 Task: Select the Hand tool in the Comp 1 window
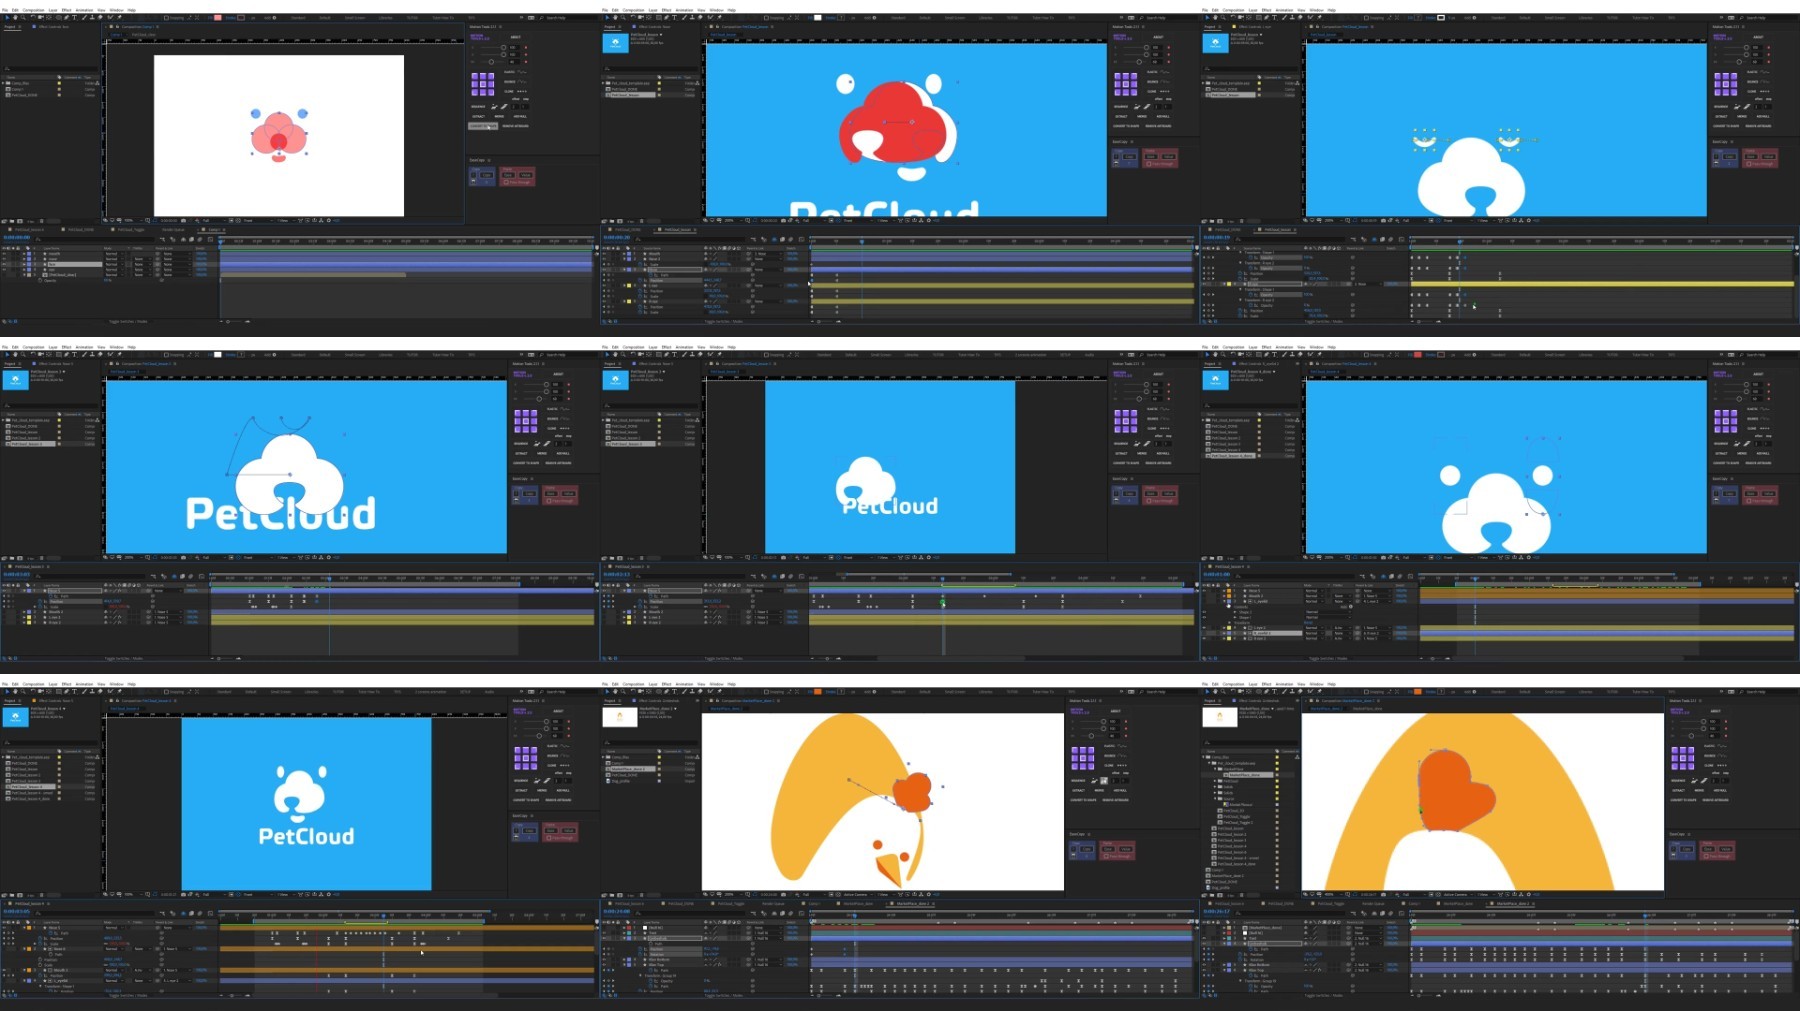tap(15, 17)
